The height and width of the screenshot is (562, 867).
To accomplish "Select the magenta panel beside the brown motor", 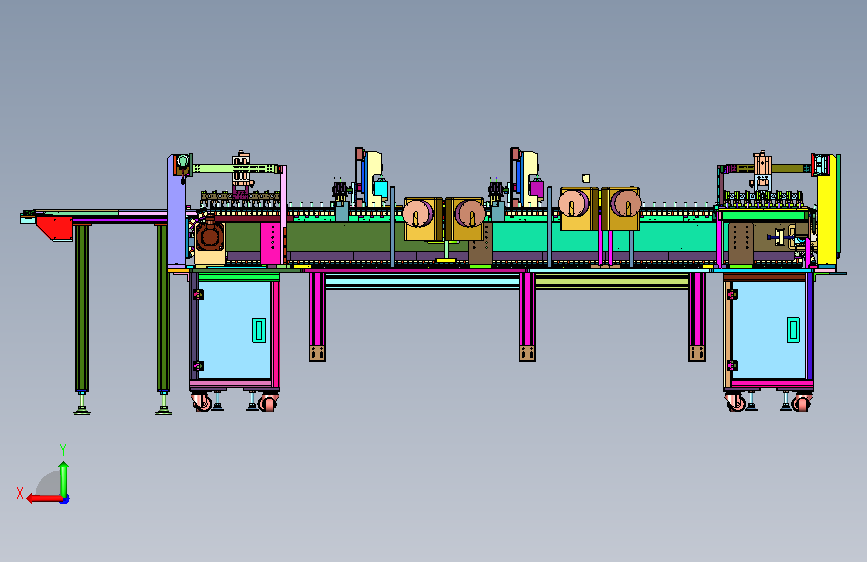I will coord(270,243).
